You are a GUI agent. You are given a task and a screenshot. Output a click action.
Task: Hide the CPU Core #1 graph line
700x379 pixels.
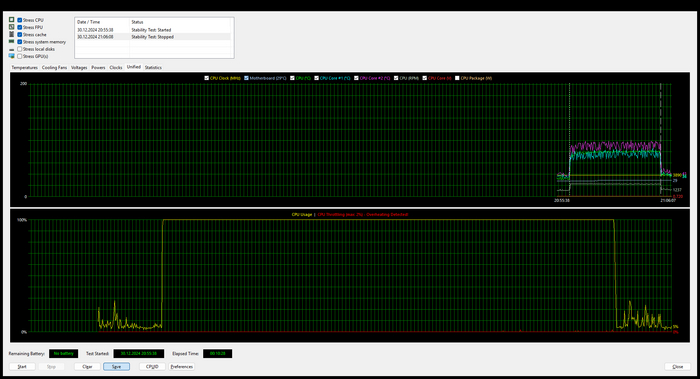point(317,78)
